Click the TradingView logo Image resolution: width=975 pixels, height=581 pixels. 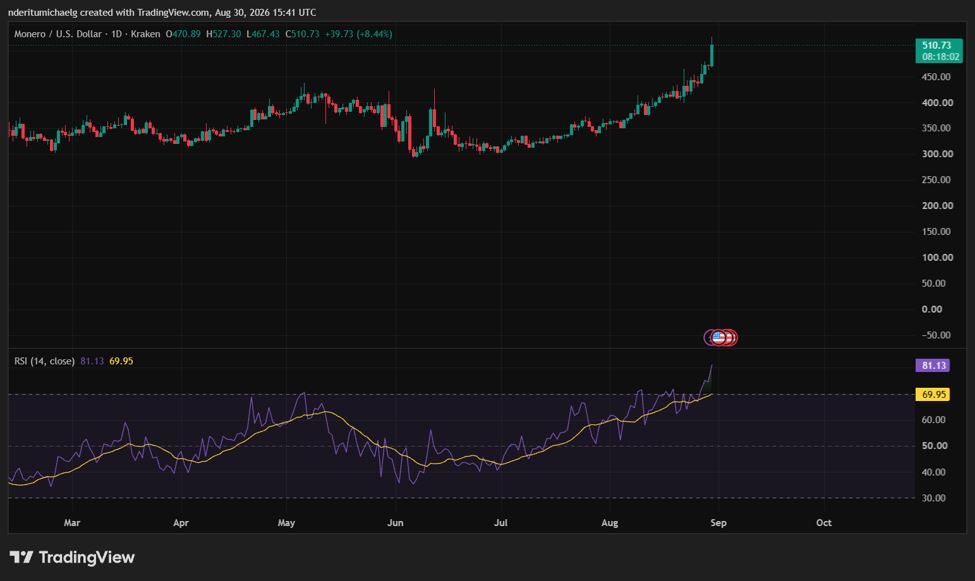(x=72, y=557)
